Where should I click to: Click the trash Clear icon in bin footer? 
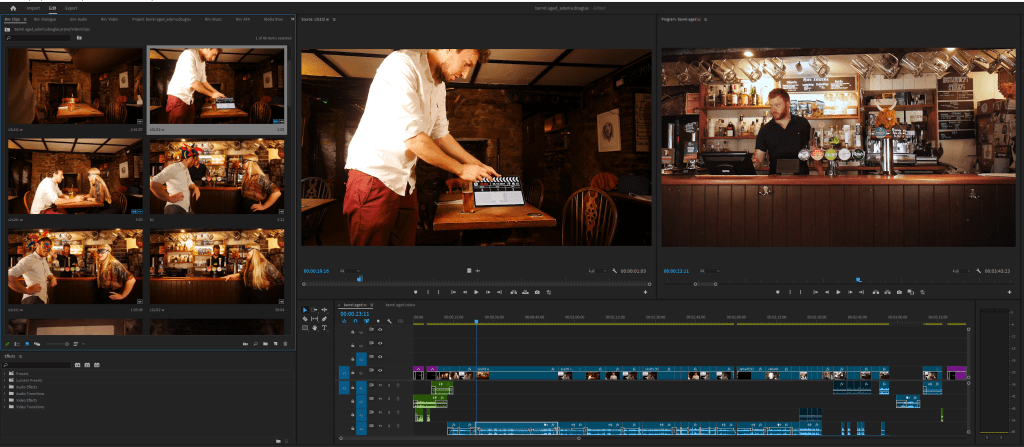285,344
